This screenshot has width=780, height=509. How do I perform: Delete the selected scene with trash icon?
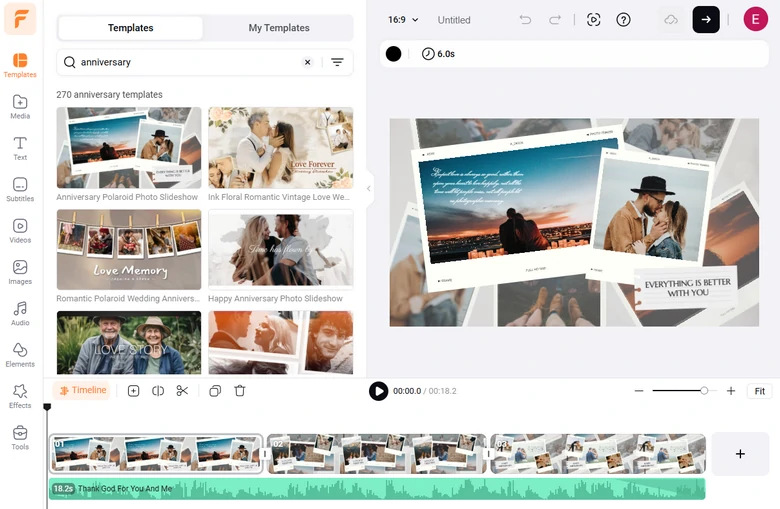(240, 391)
